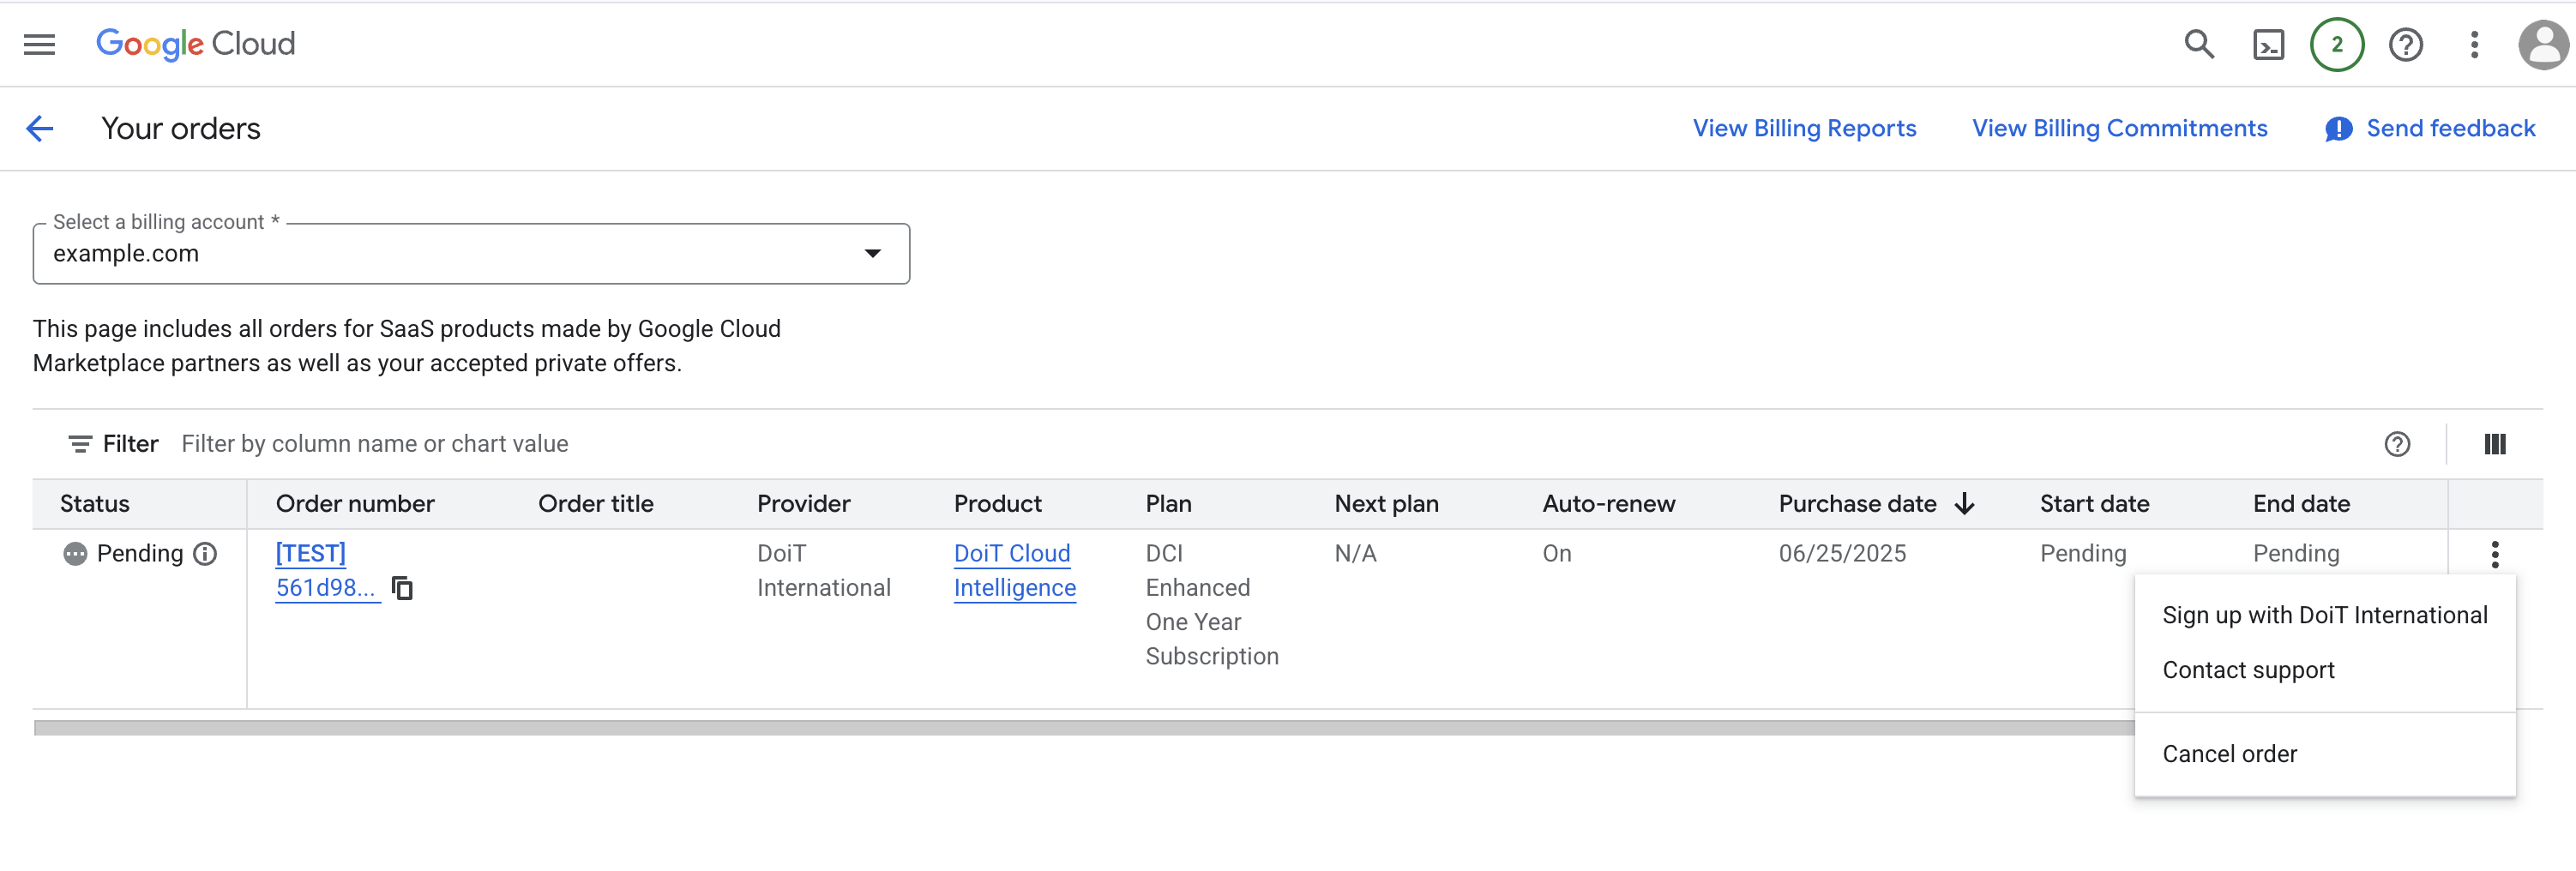This screenshot has height=871, width=2576.
Task: Choose Sign up with DoiT International
Action: tap(2324, 615)
